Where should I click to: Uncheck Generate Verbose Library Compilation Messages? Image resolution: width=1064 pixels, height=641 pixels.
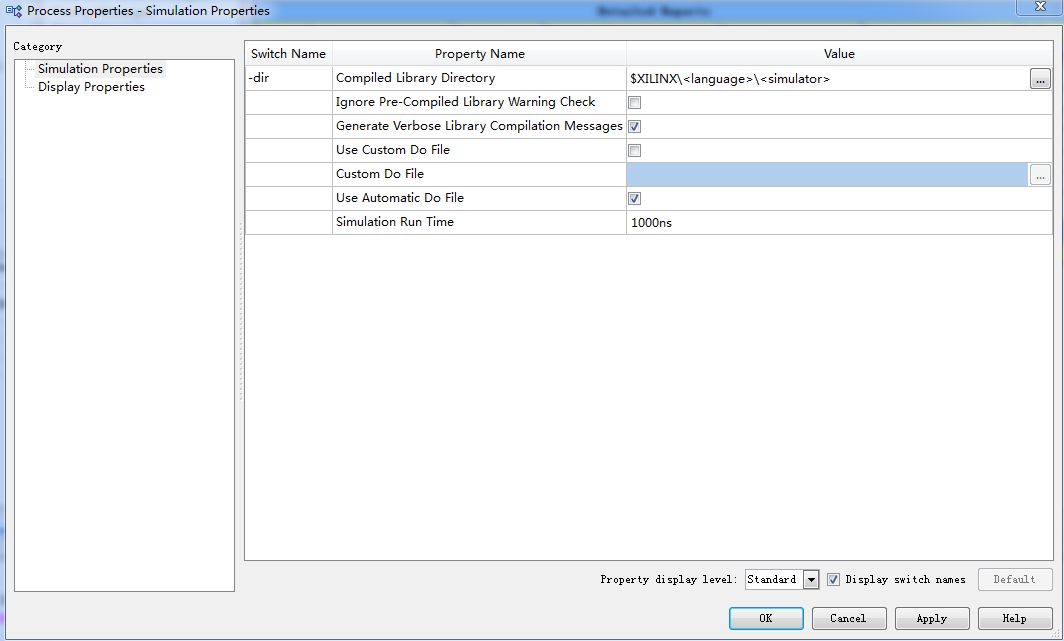pos(634,126)
